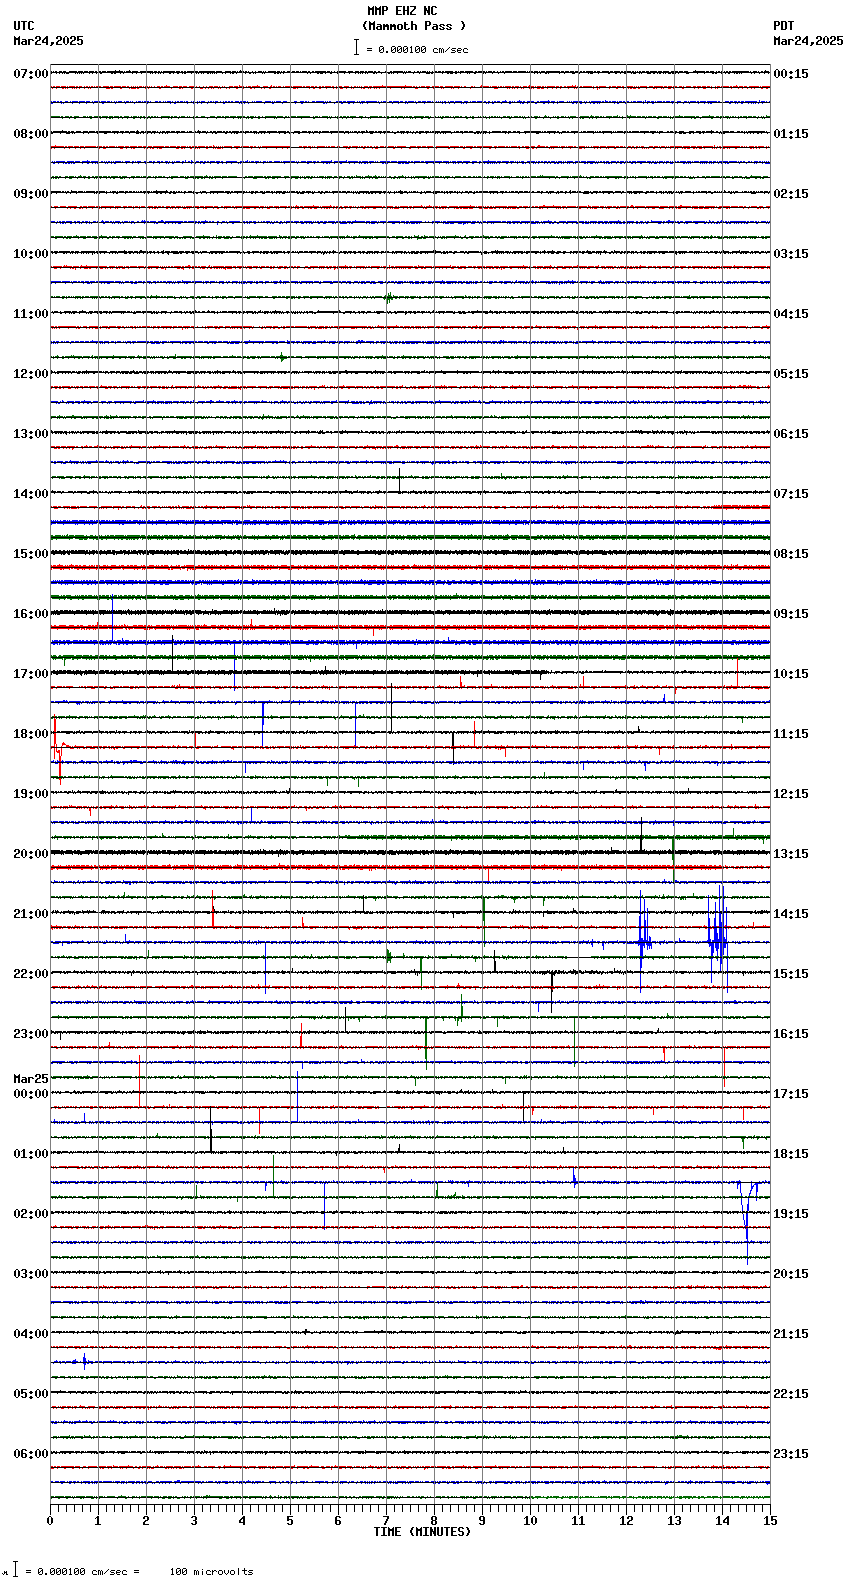Click the UTC time label '18:00'
The image size is (850, 1584).
31,734
